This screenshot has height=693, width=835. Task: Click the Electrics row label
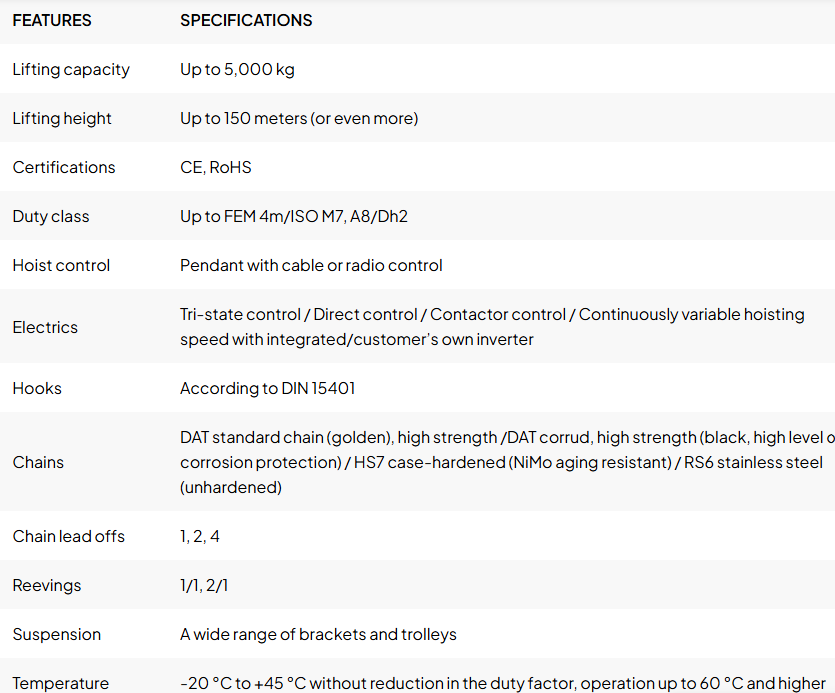(x=45, y=327)
